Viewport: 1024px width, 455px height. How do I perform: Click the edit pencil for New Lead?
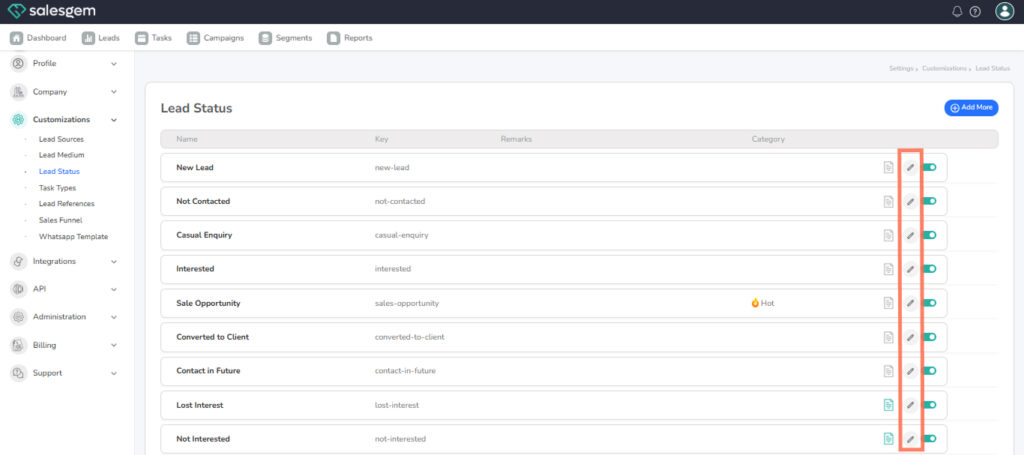pyautogui.click(x=910, y=167)
